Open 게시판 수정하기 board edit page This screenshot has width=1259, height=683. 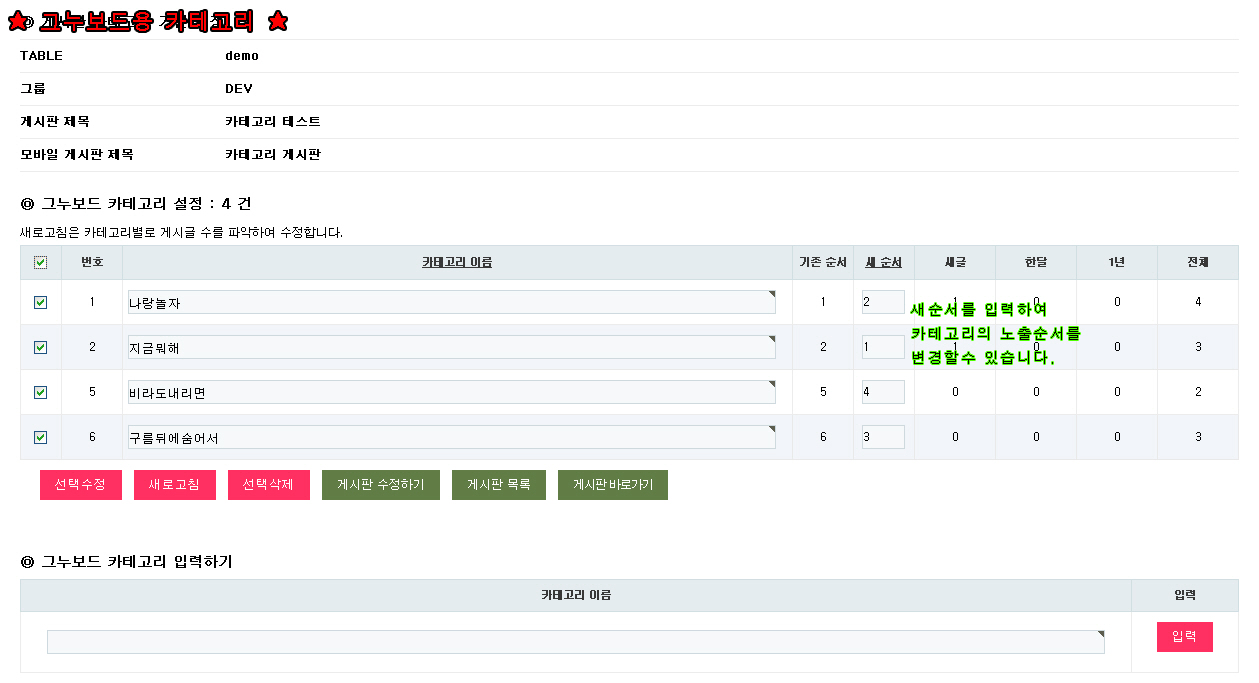(x=380, y=485)
